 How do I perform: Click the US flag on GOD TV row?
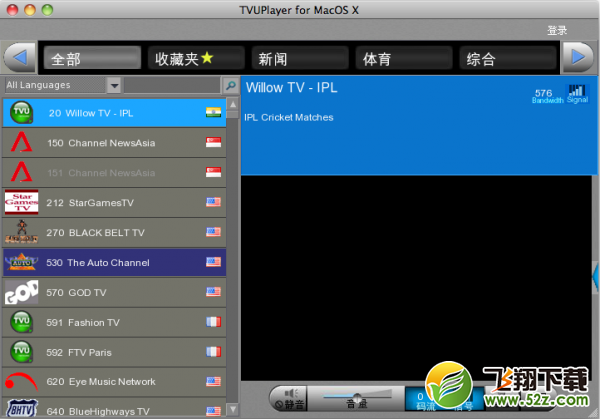pos(214,292)
